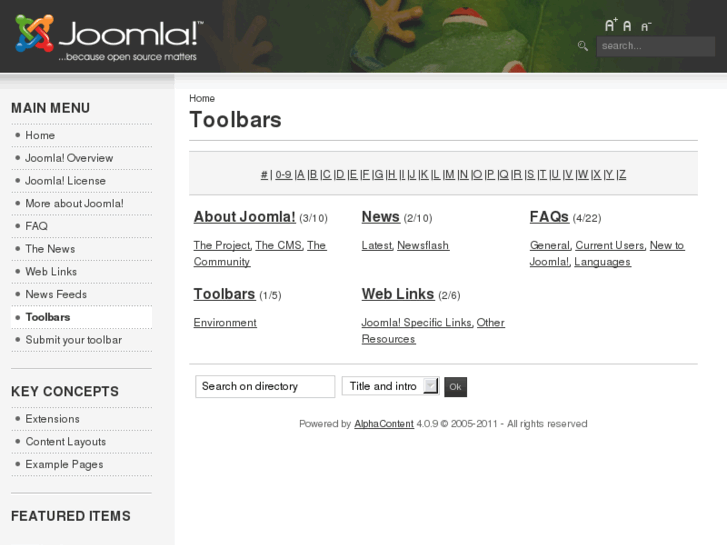
Task: Open The CMS category link
Action: click(x=278, y=245)
